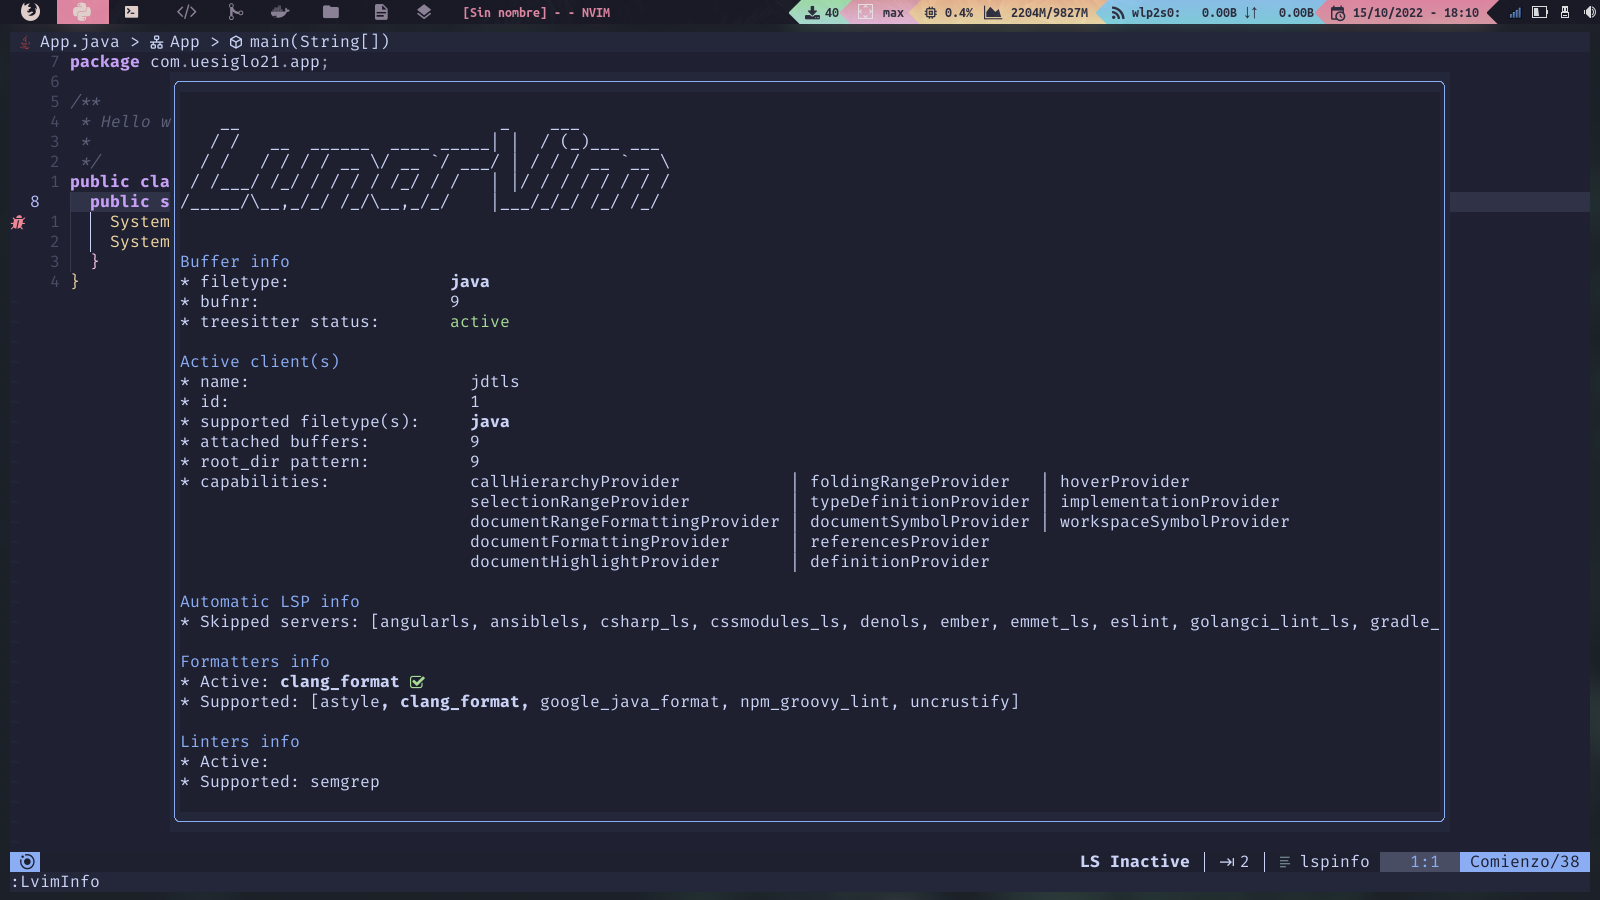Viewport: 1600px width, 900px height.
Task: Click the recording indicator at bottom left
Action: pyautogui.click(x=26, y=861)
